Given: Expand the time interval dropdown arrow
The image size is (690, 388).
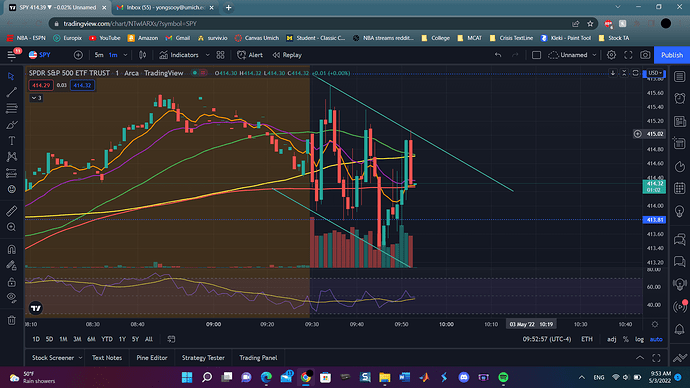Looking at the screenshot, I should 125,55.
